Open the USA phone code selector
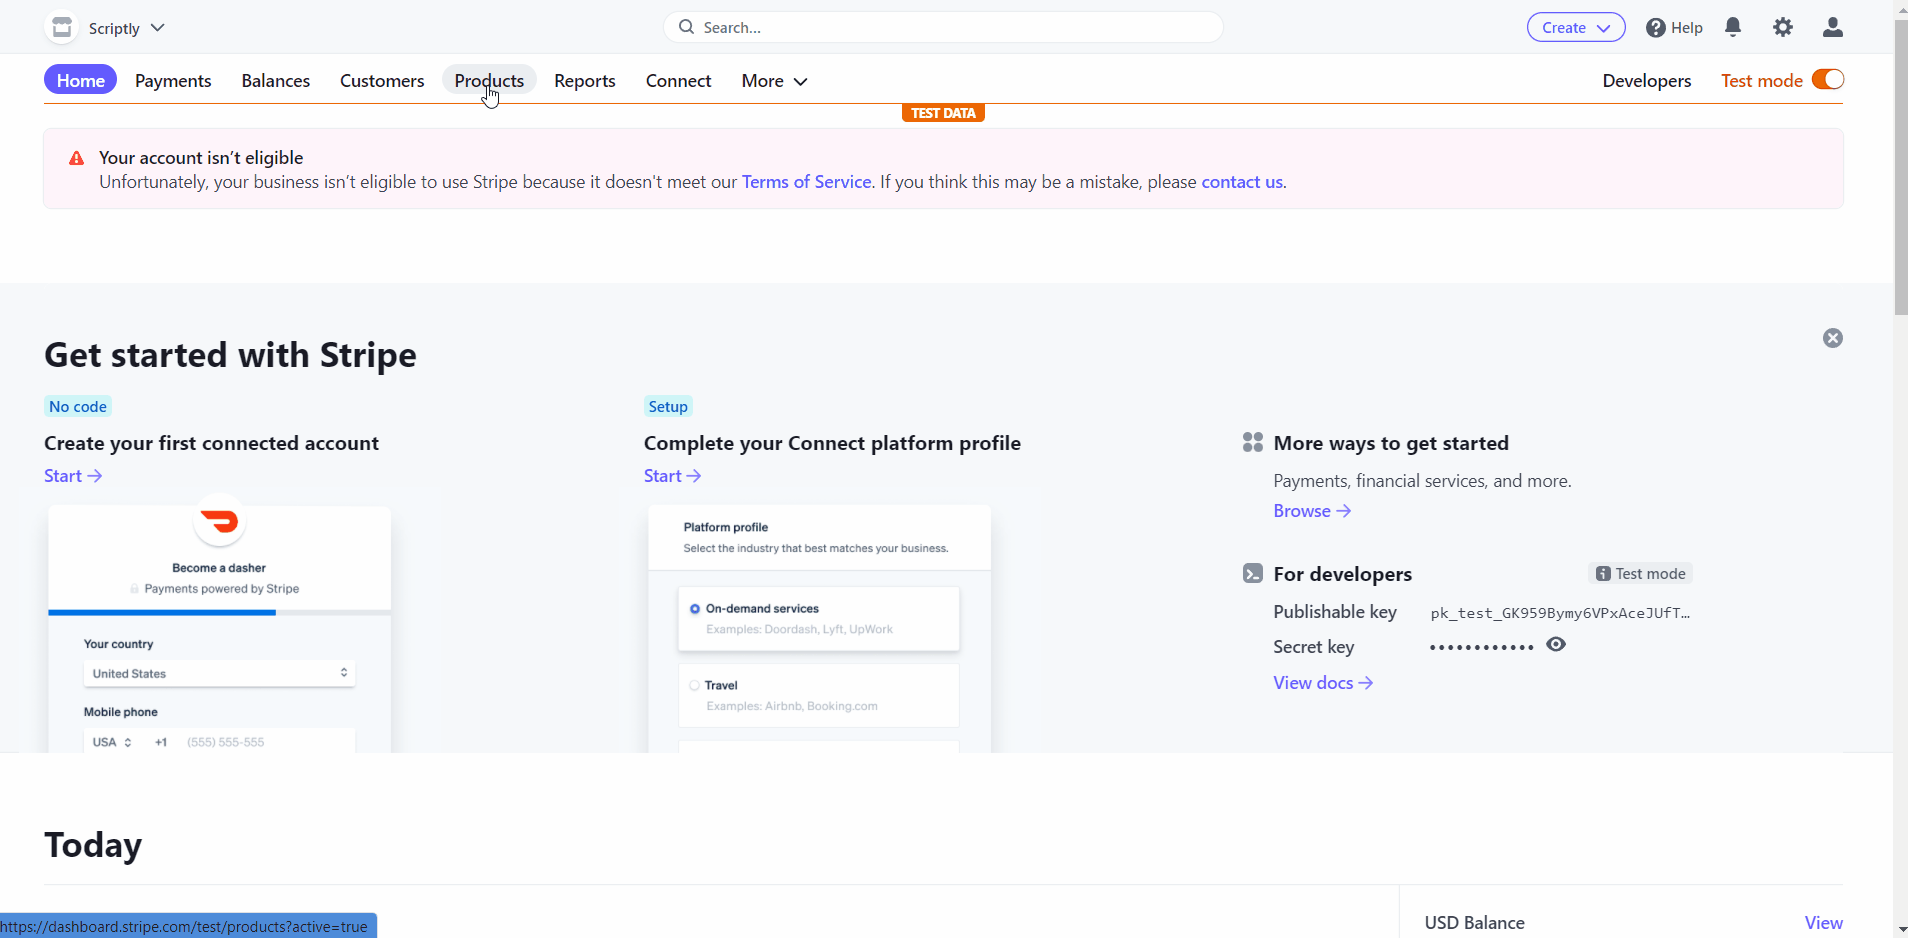Viewport: 1908px width, 938px height. [112, 742]
